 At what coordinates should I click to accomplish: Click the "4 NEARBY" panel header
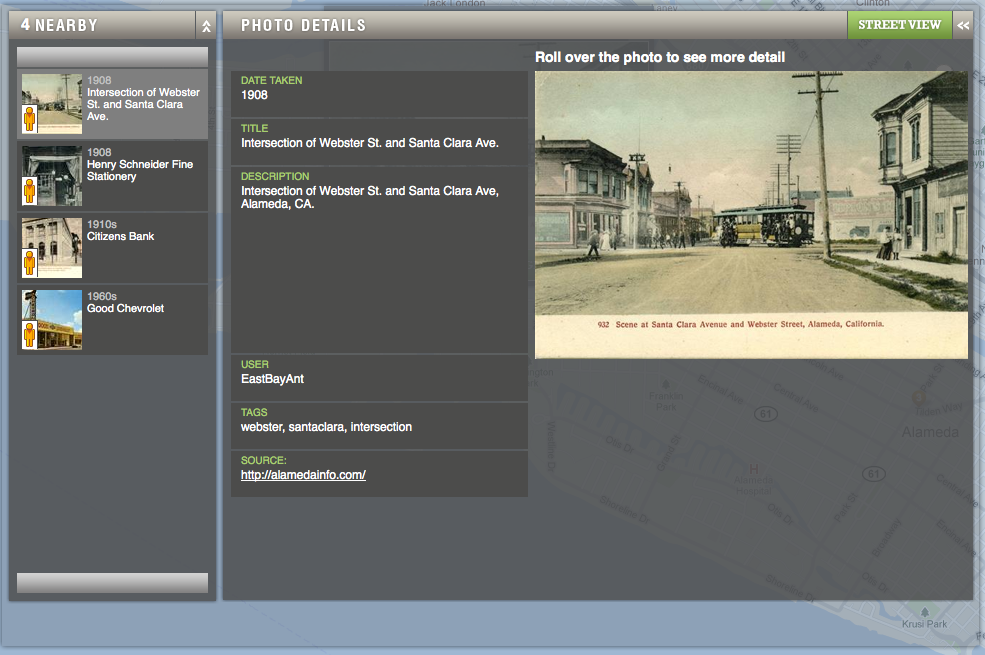pyautogui.click(x=60, y=26)
